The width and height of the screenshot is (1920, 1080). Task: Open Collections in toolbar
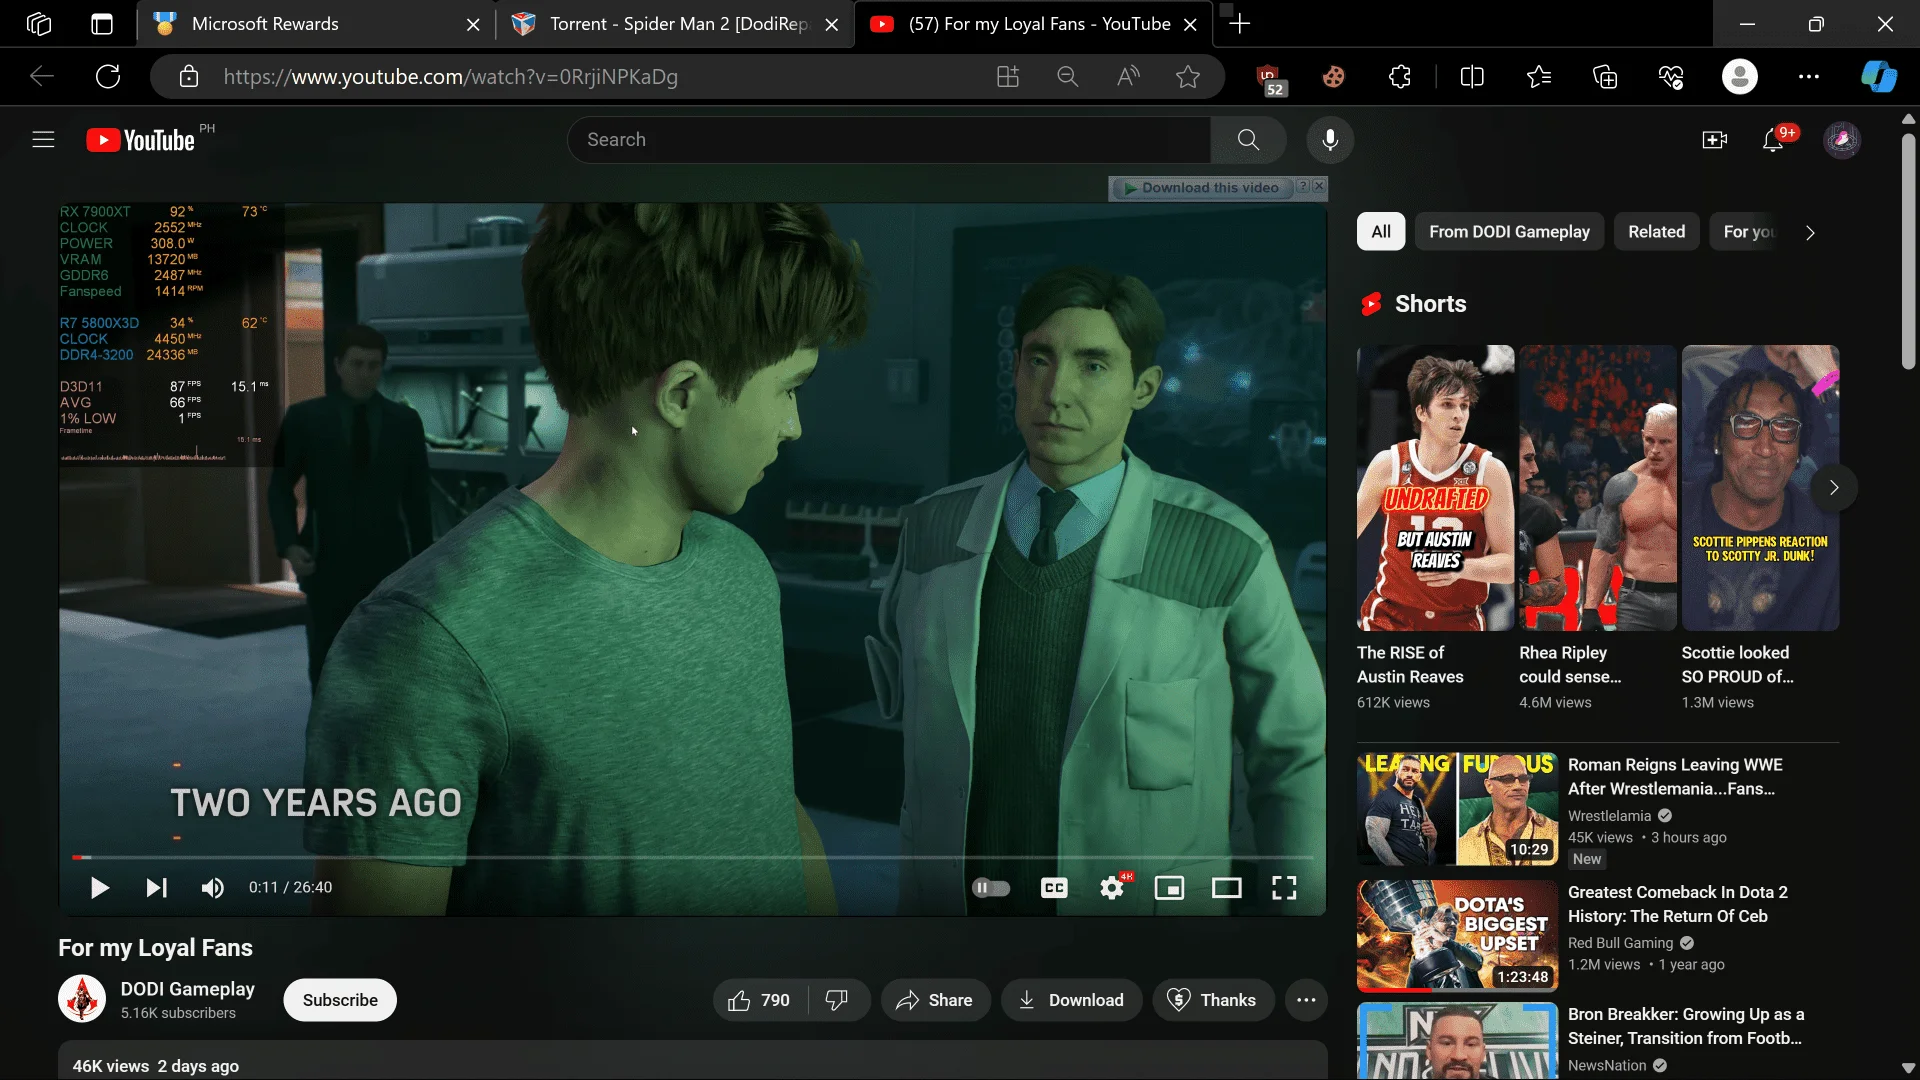pyautogui.click(x=1605, y=77)
